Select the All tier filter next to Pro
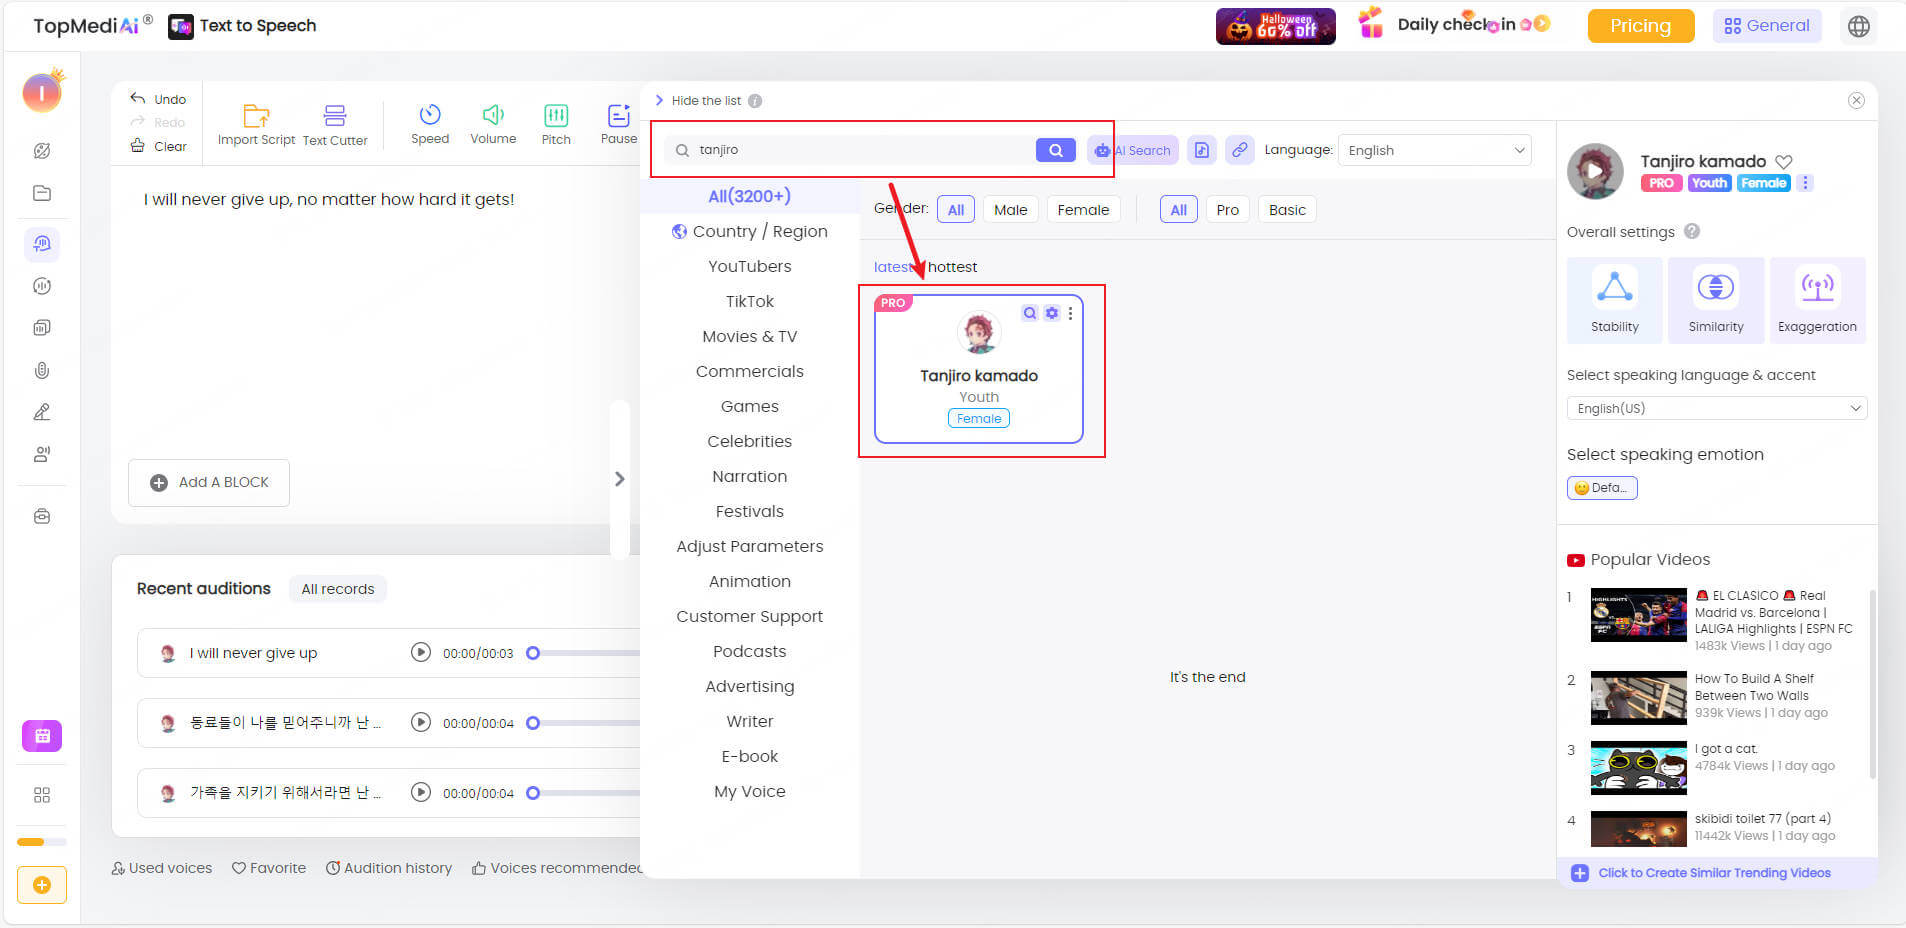1906x928 pixels. 1179,210
